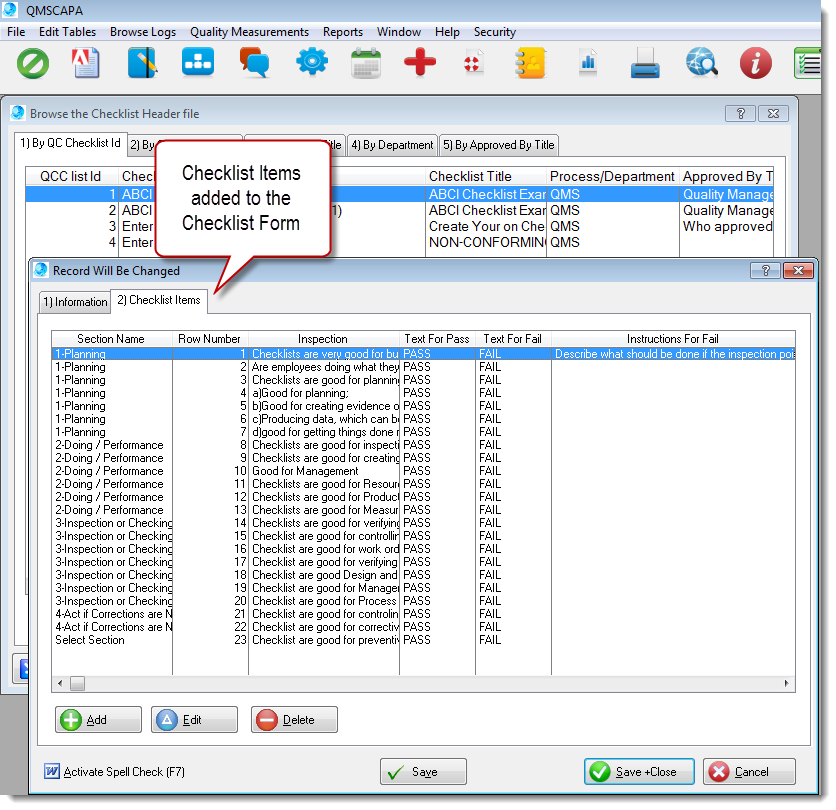The width and height of the screenshot is (836, 810).
Task: Select the first Checklist Items row
Action: coord(300,352)
